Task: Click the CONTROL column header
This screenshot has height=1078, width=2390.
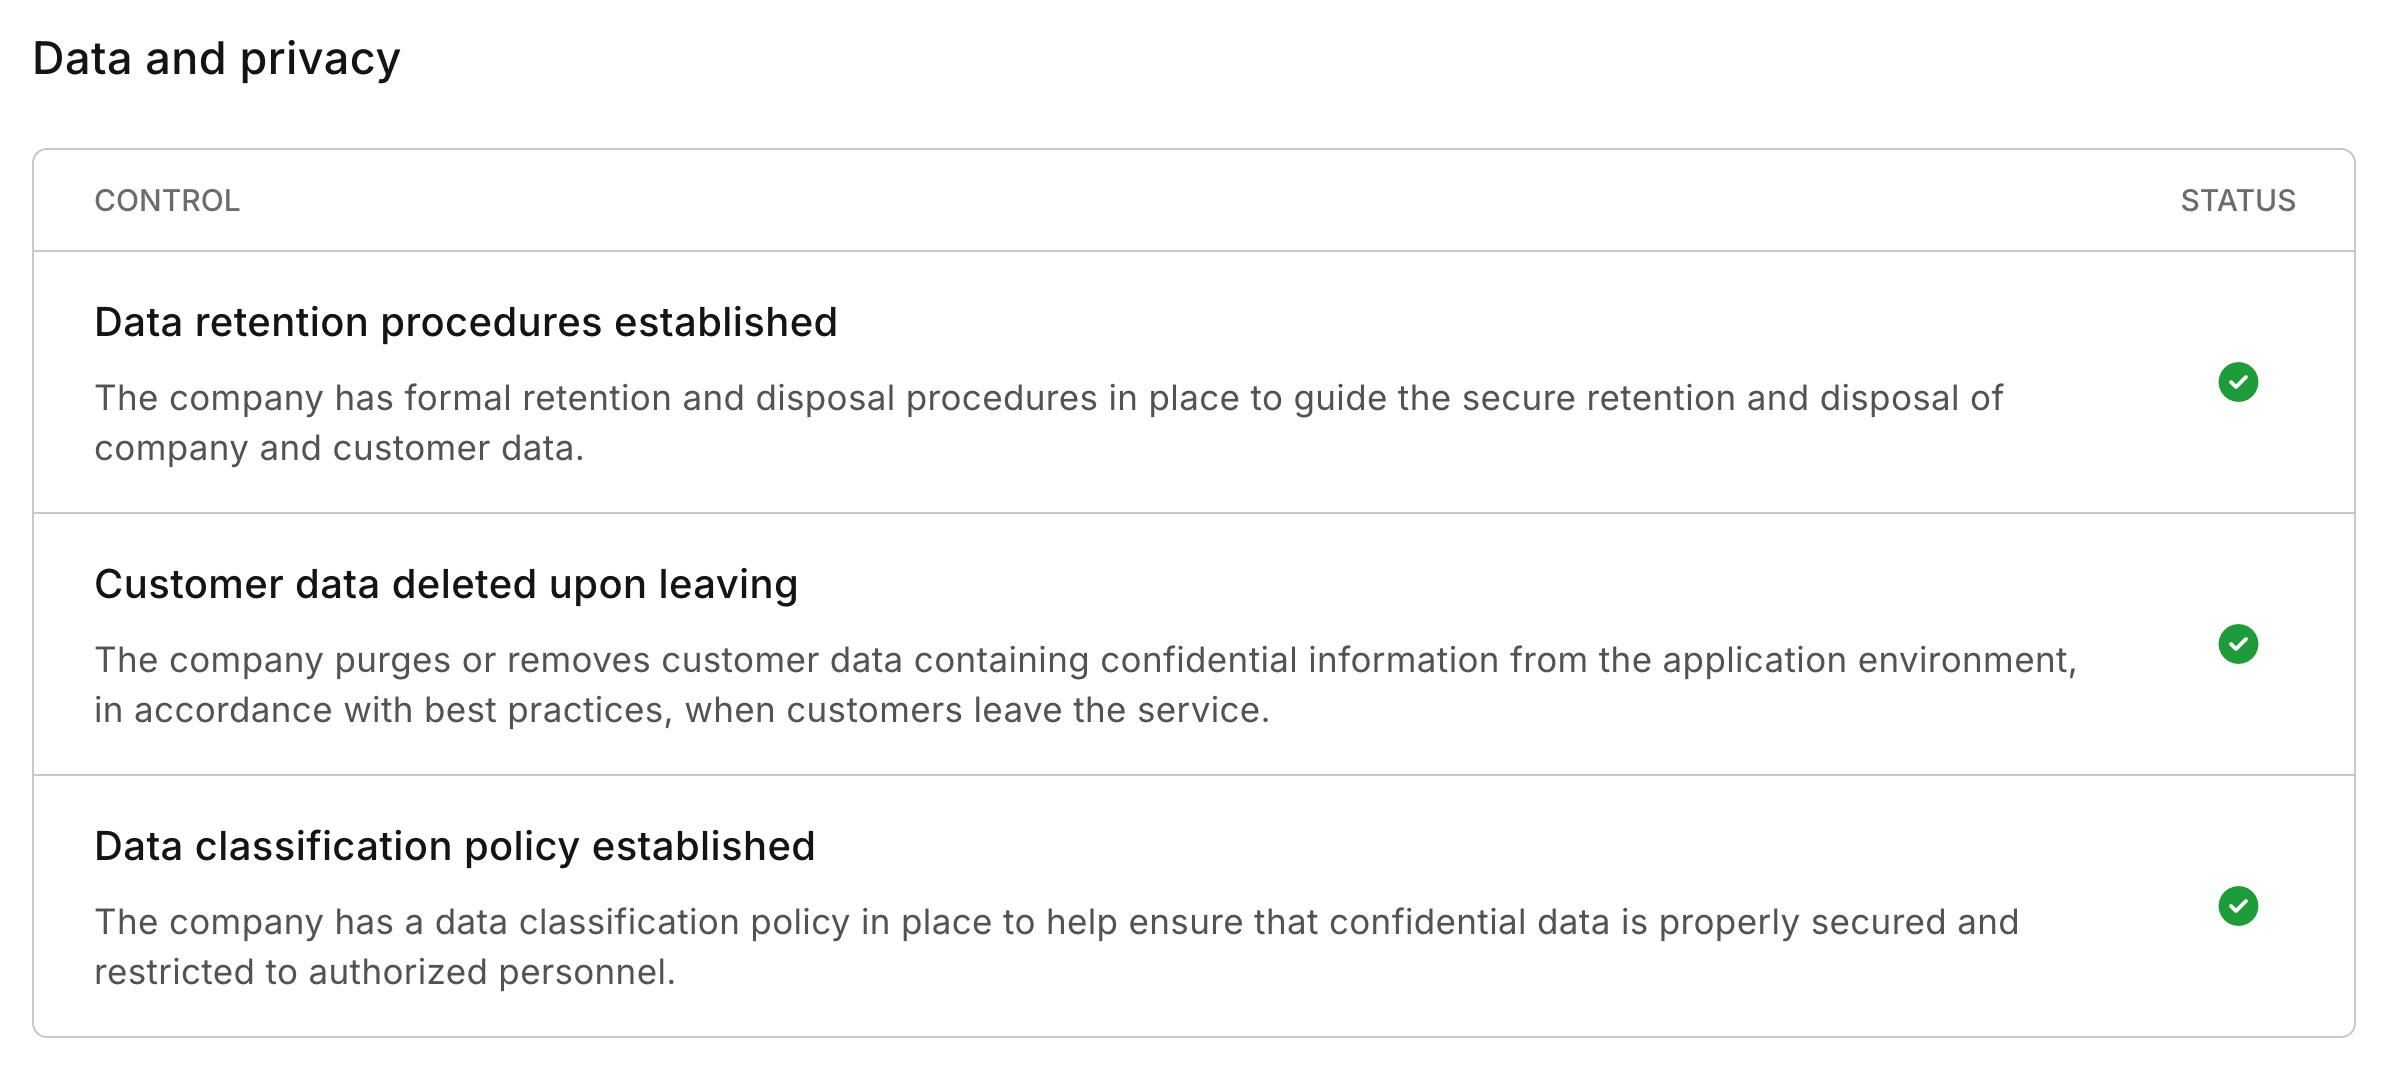Action: 167,200
